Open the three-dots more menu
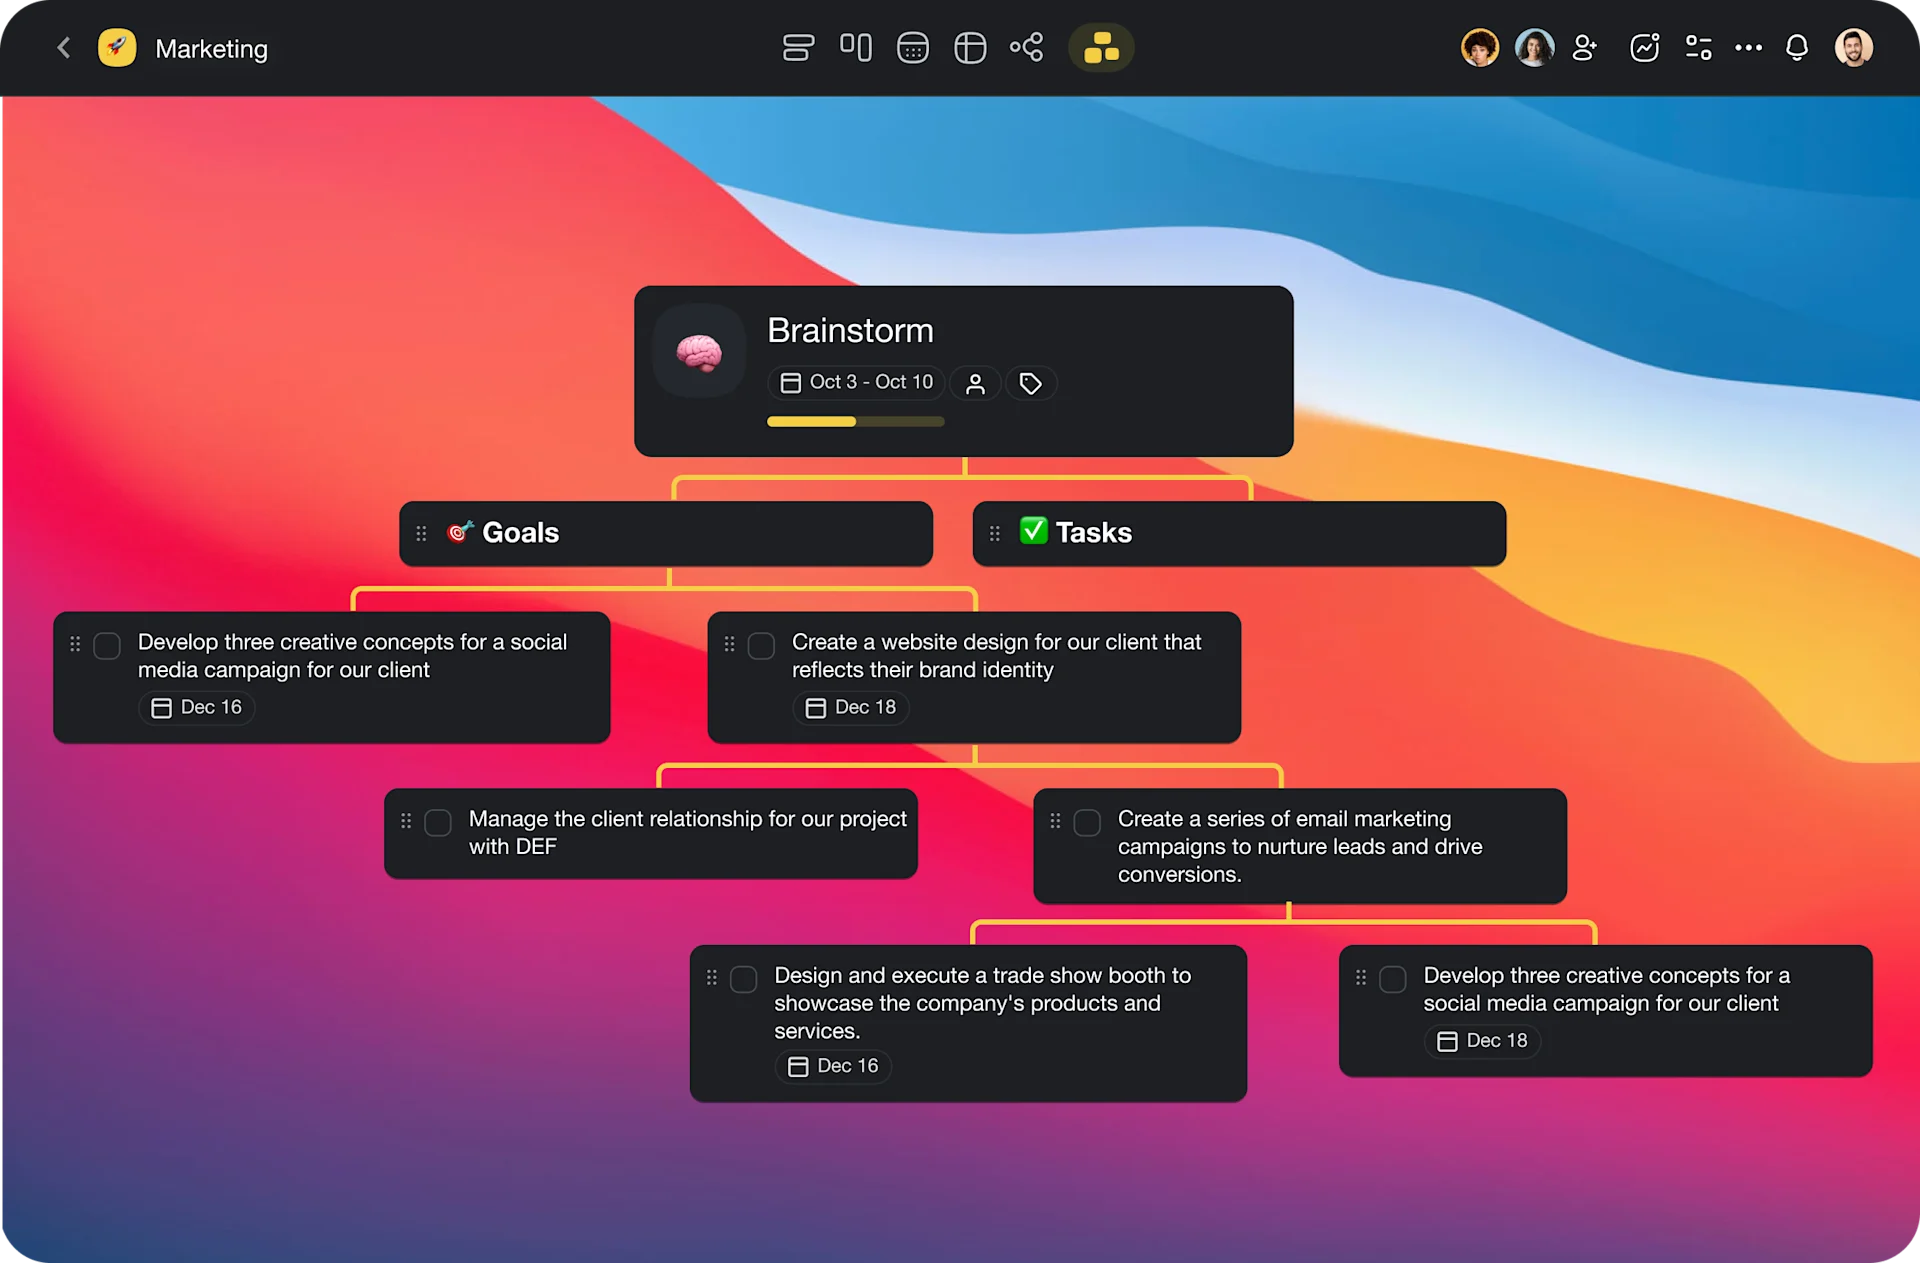This screenshot has height=1263, width=1920. [x=1748, y=48]
